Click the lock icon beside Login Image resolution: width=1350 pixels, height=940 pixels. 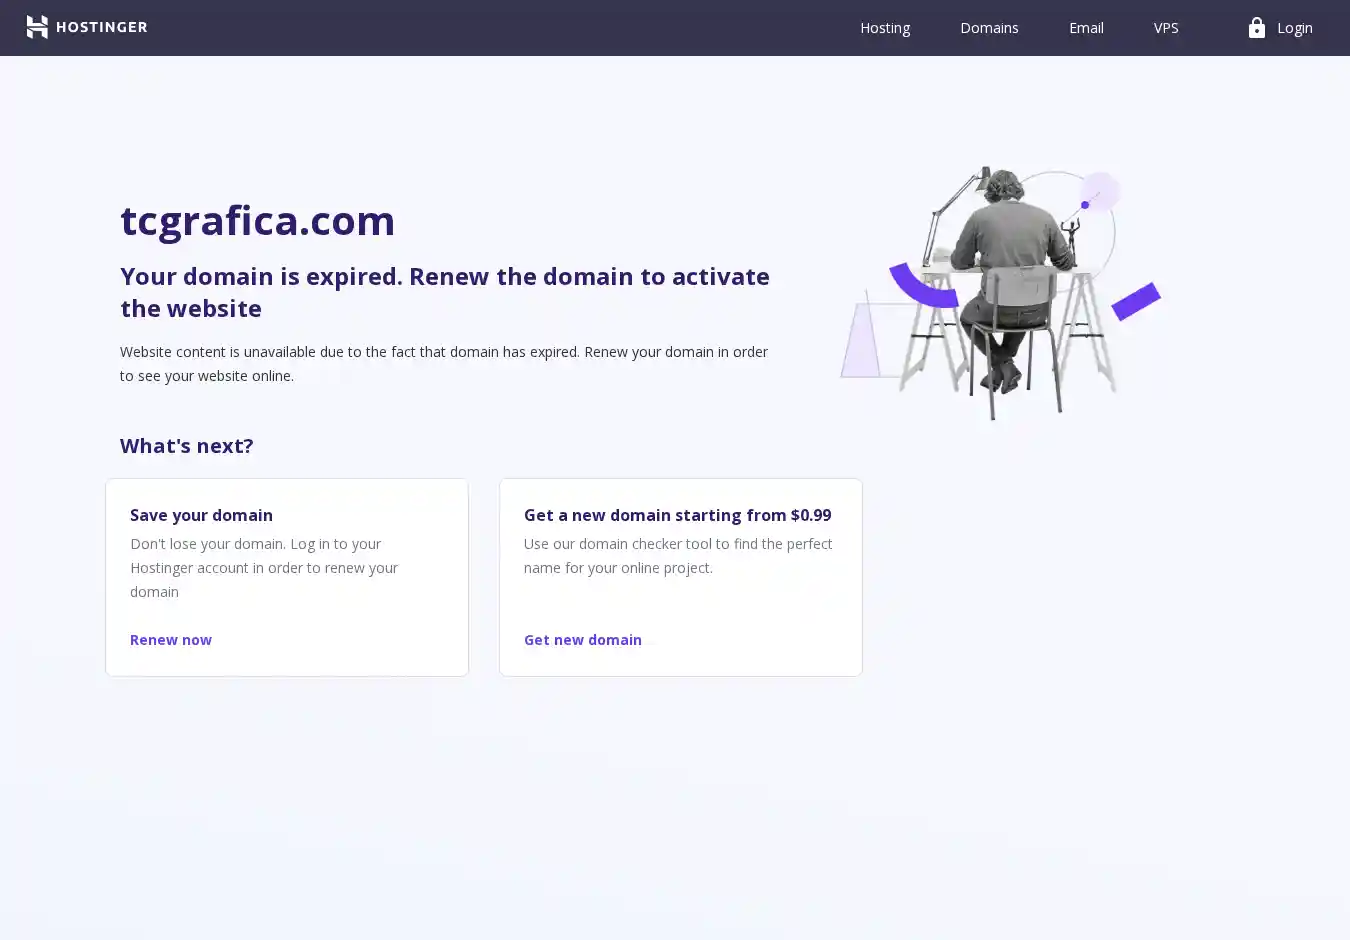click(1257, 27)
